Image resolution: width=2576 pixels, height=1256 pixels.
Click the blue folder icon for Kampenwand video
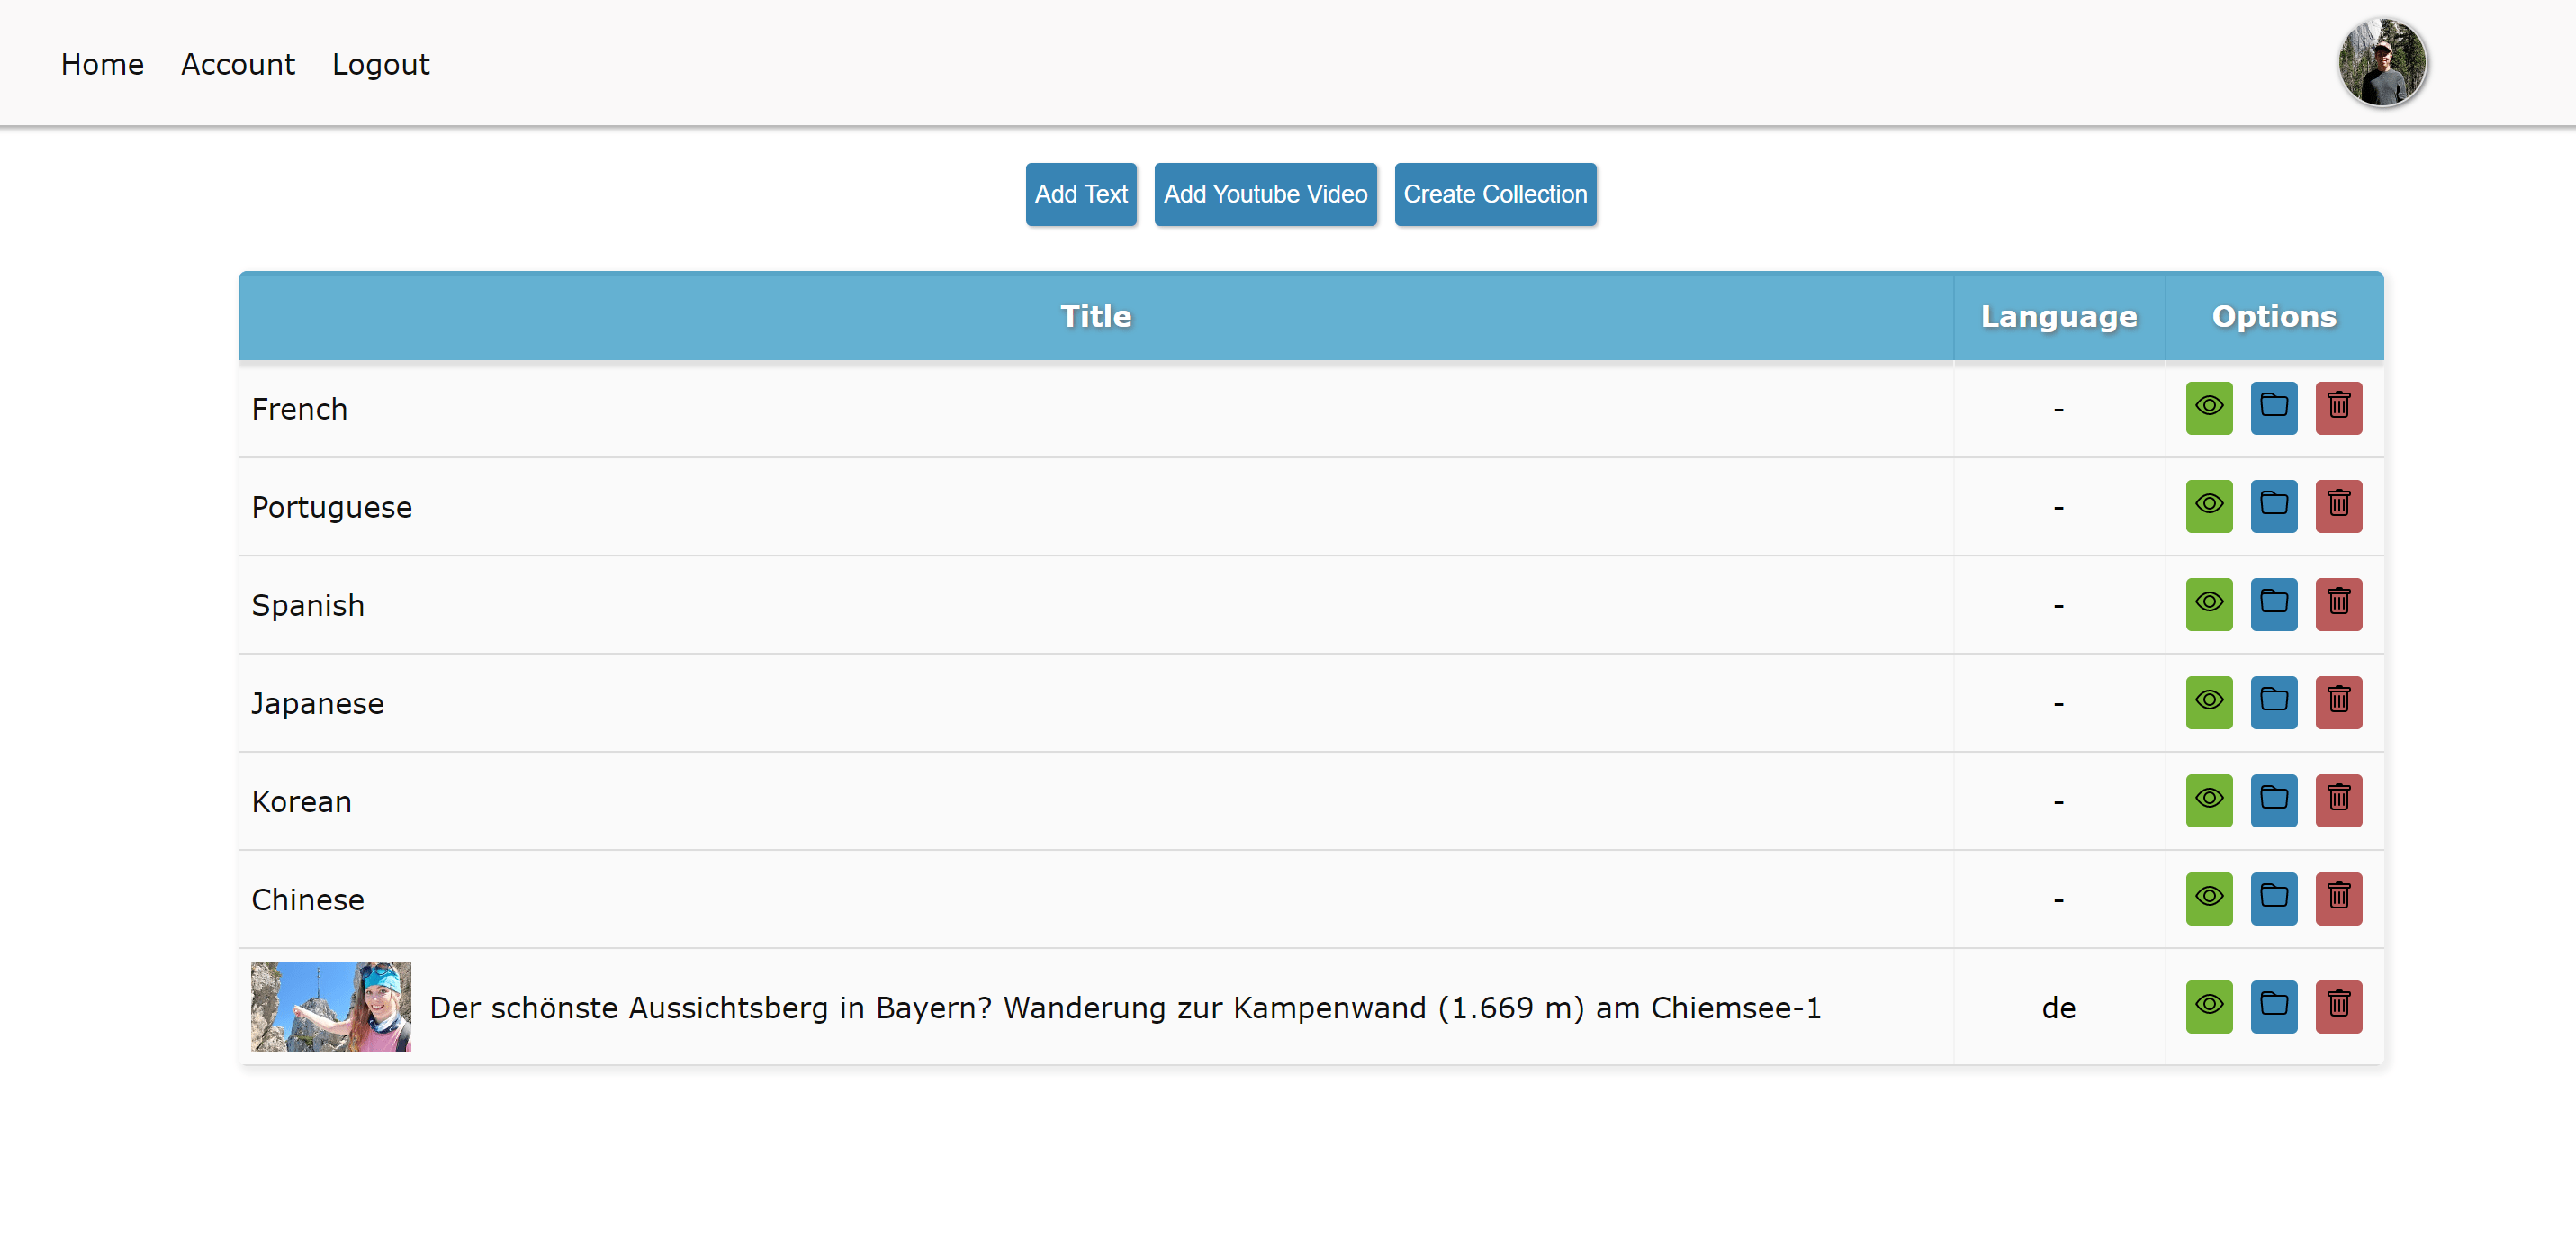tap(2273, 1006)
